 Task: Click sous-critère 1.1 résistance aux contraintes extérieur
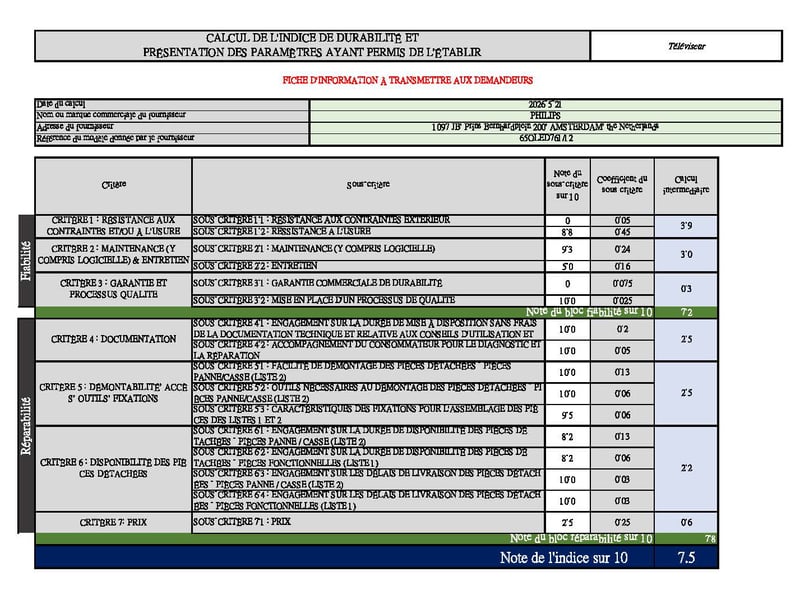tap(368, 220)
